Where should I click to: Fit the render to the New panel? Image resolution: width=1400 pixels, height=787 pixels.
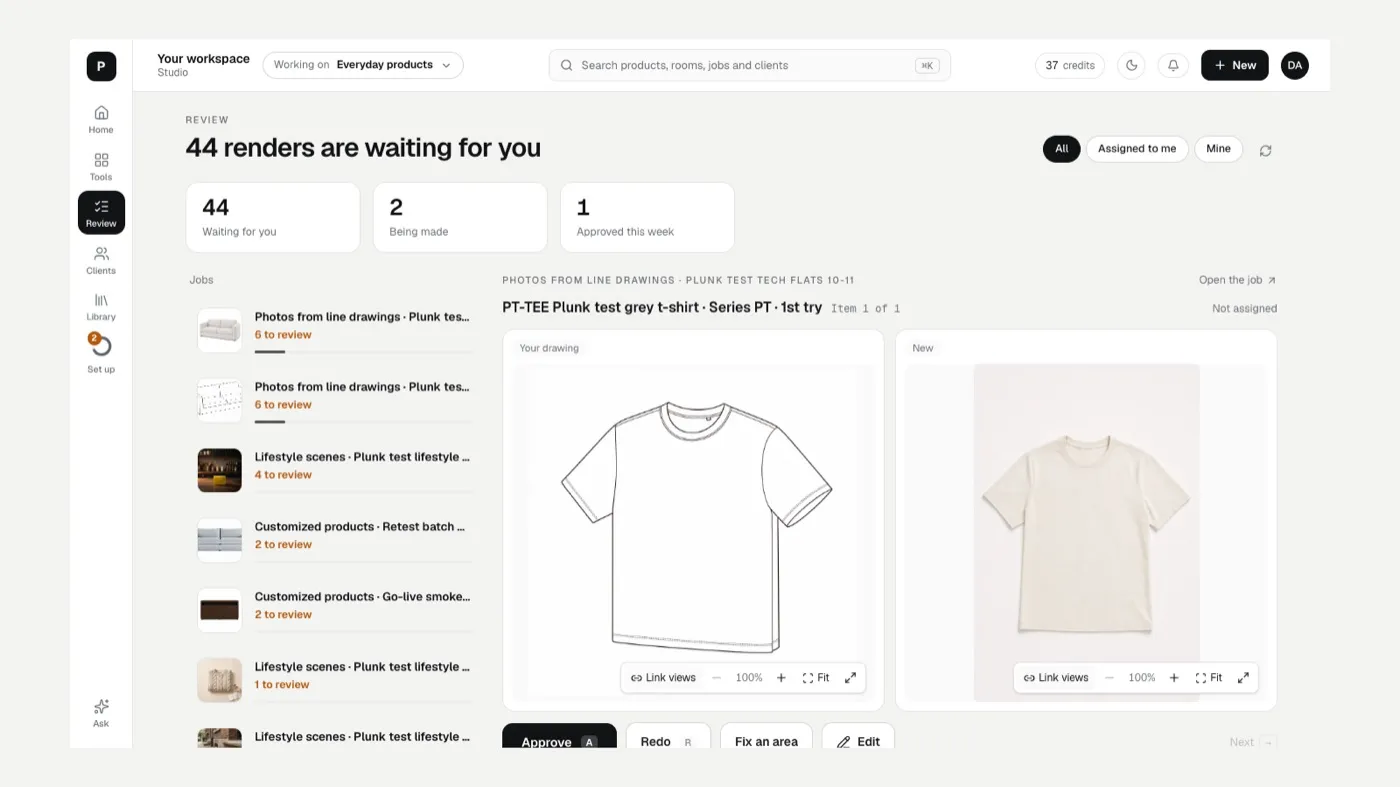pyautogui.click(x=1209, y=678)
